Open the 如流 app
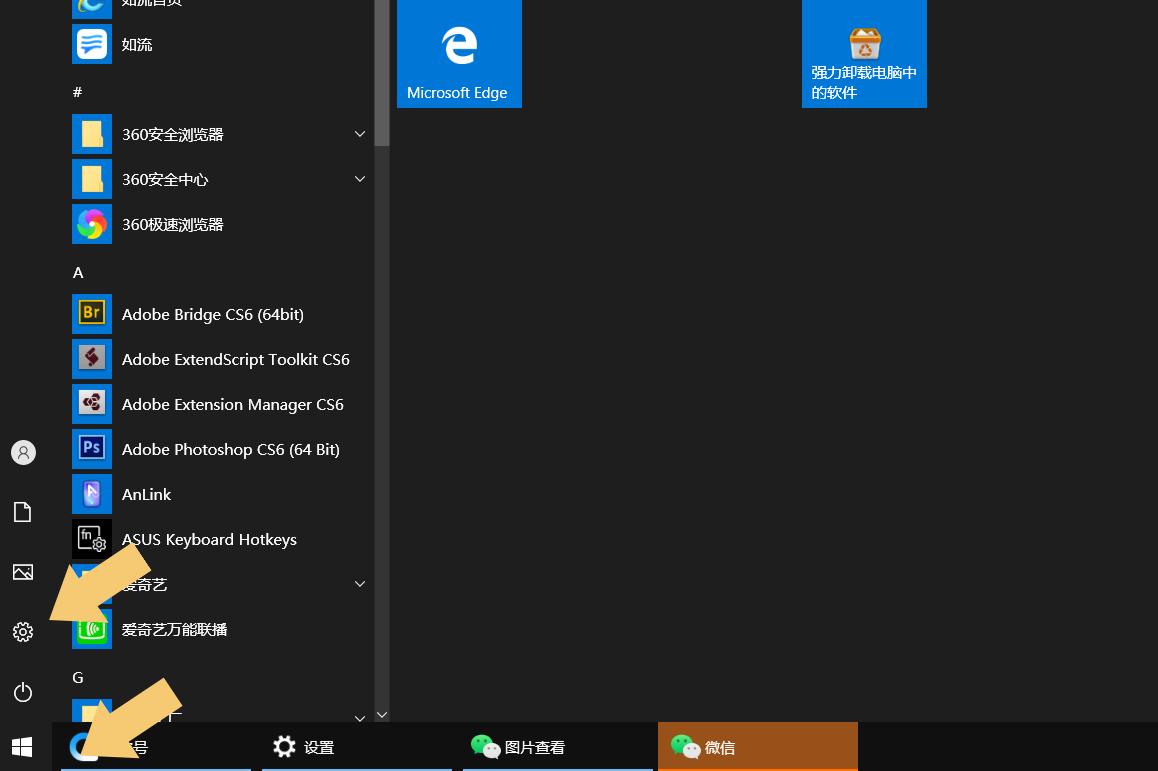Screen dimensions: 1158x771 tap(136, 44)
